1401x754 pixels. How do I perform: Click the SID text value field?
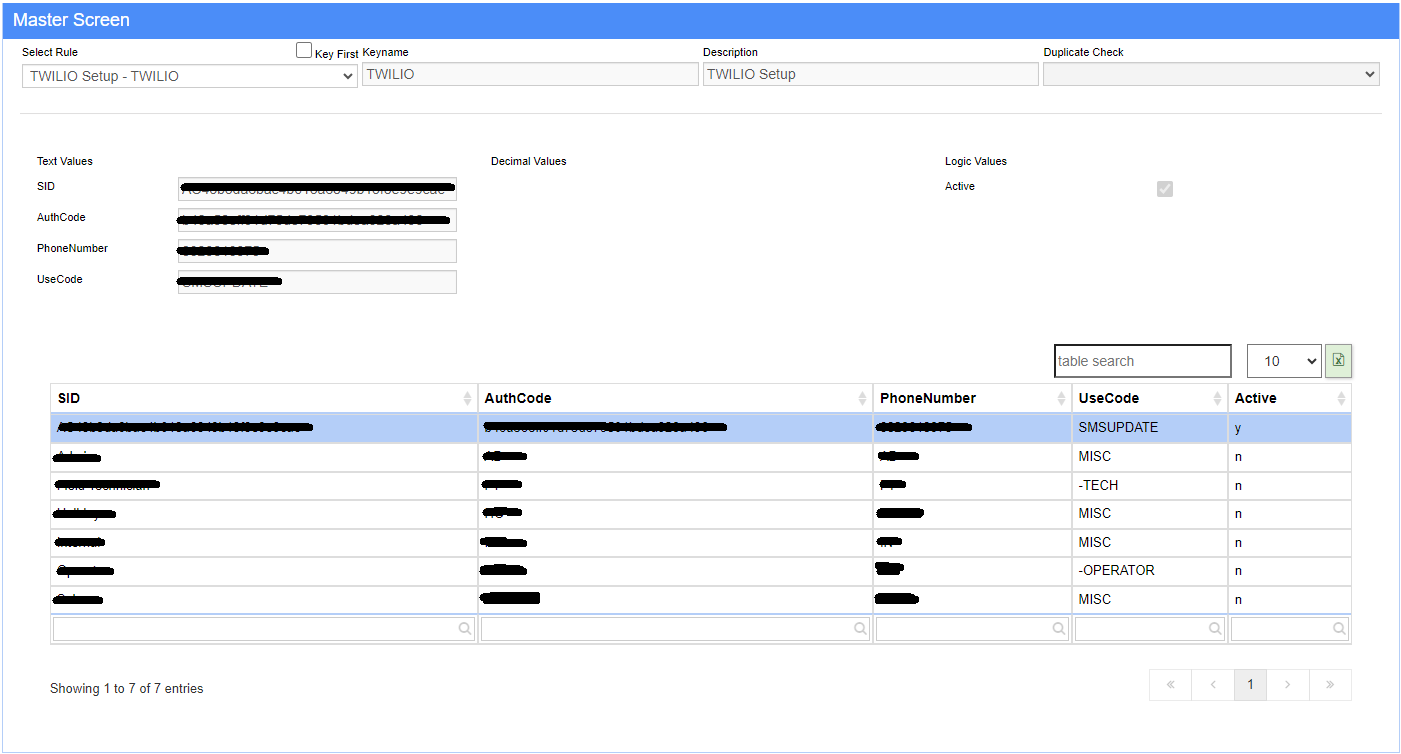(317, 189)
